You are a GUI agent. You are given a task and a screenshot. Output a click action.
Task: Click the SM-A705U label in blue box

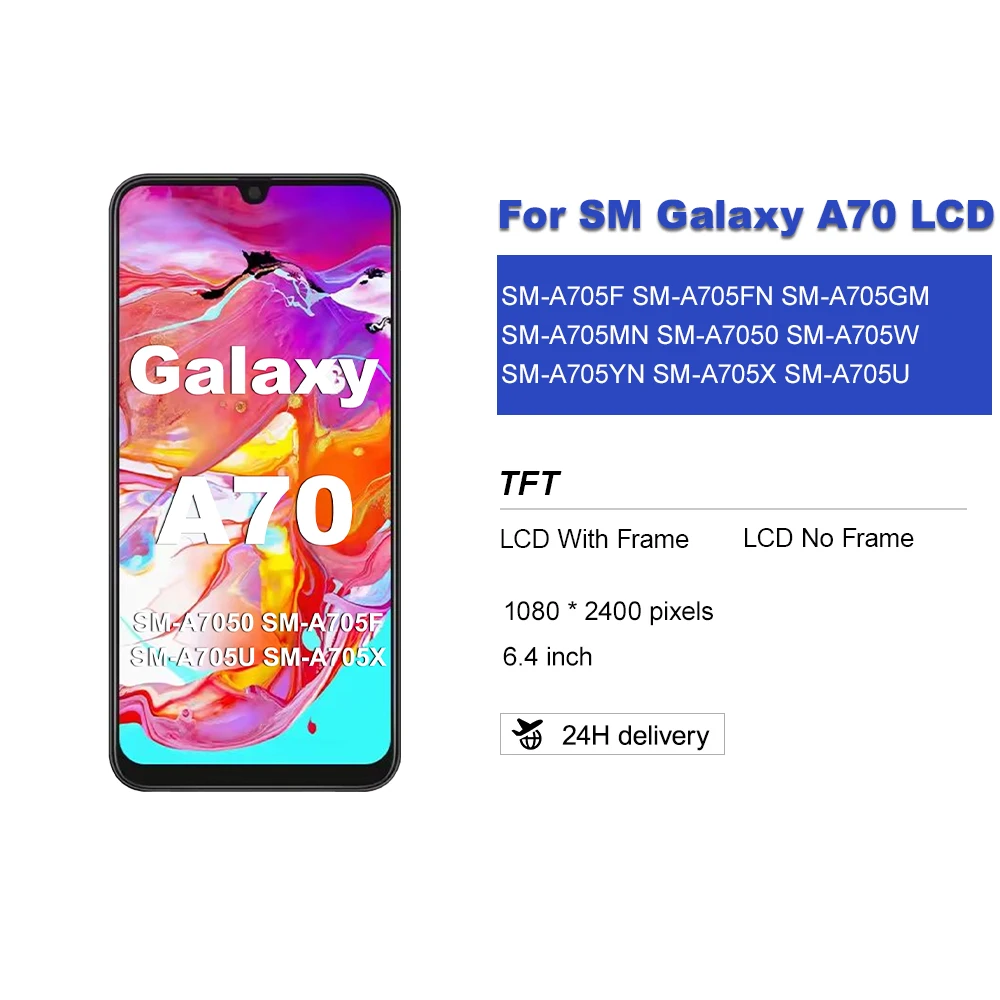coord(847,374)
